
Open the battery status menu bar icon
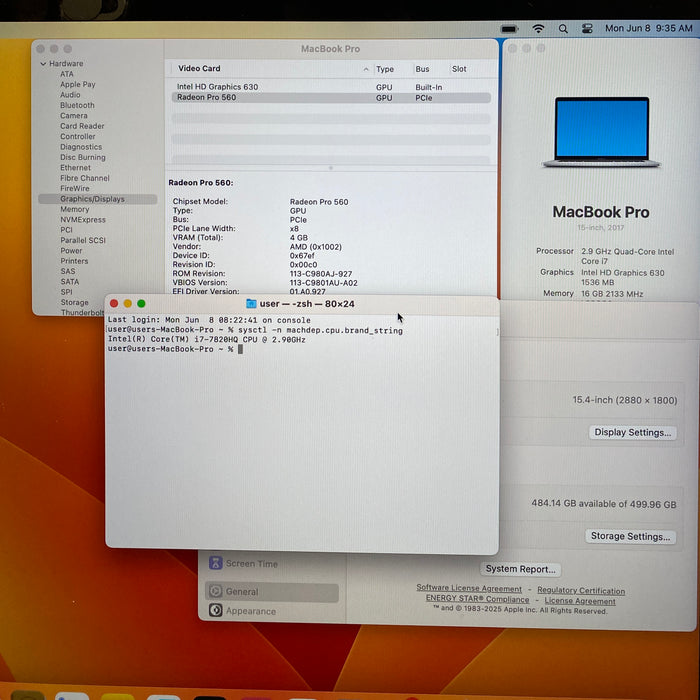click(508, 29)
